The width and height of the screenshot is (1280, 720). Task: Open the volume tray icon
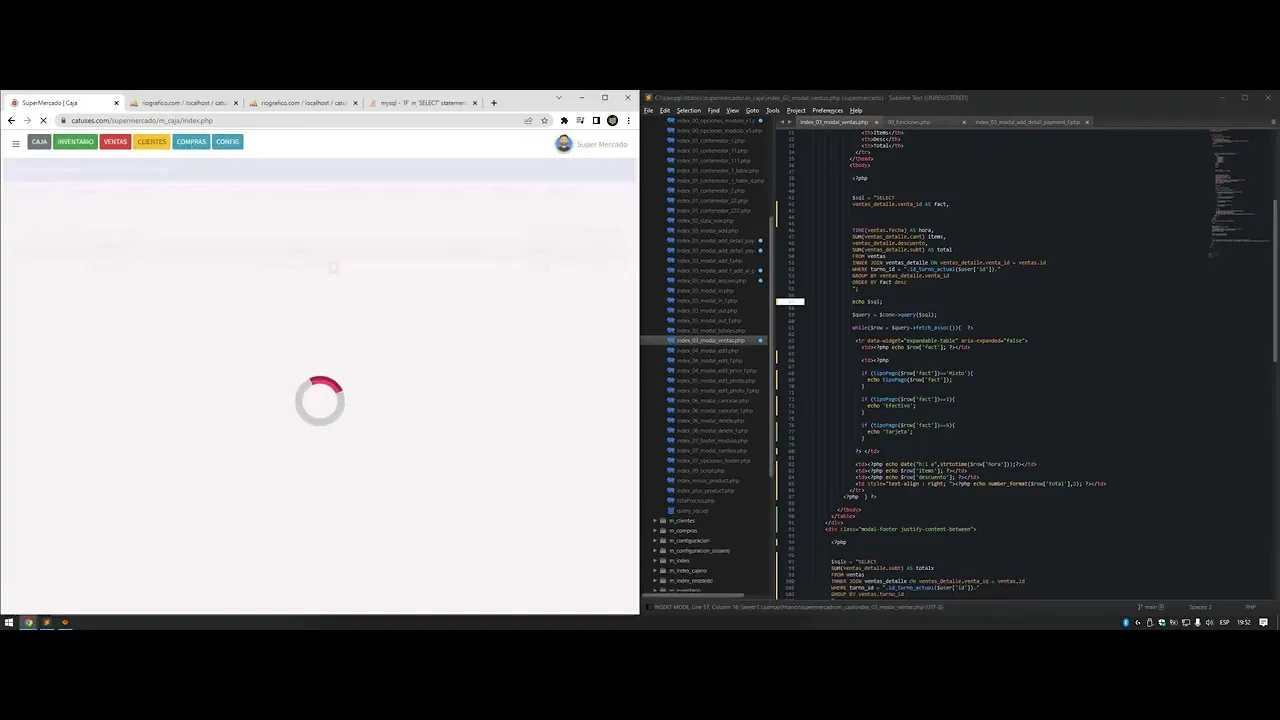click(1210, 622)
